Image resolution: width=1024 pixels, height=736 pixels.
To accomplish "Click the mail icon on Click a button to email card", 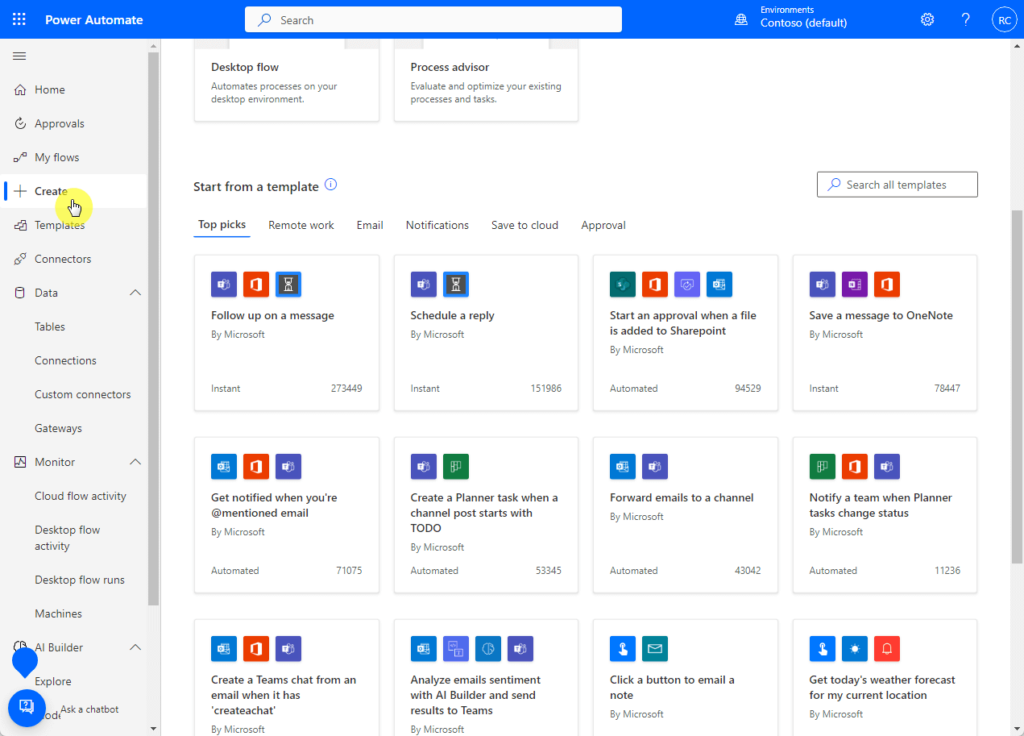I will 654,648.
